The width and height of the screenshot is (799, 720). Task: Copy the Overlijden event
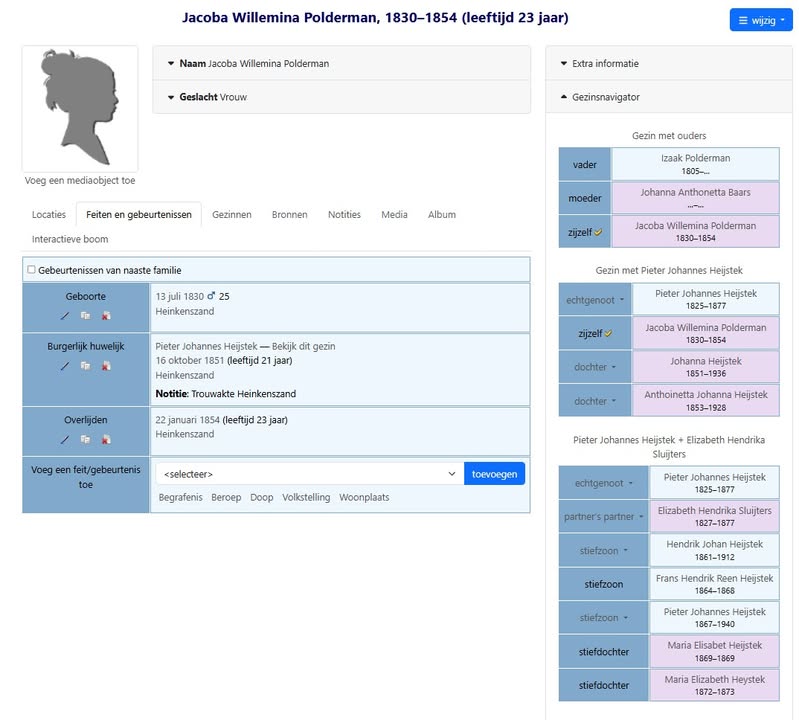pyautogui.click(x=85, y=439)
